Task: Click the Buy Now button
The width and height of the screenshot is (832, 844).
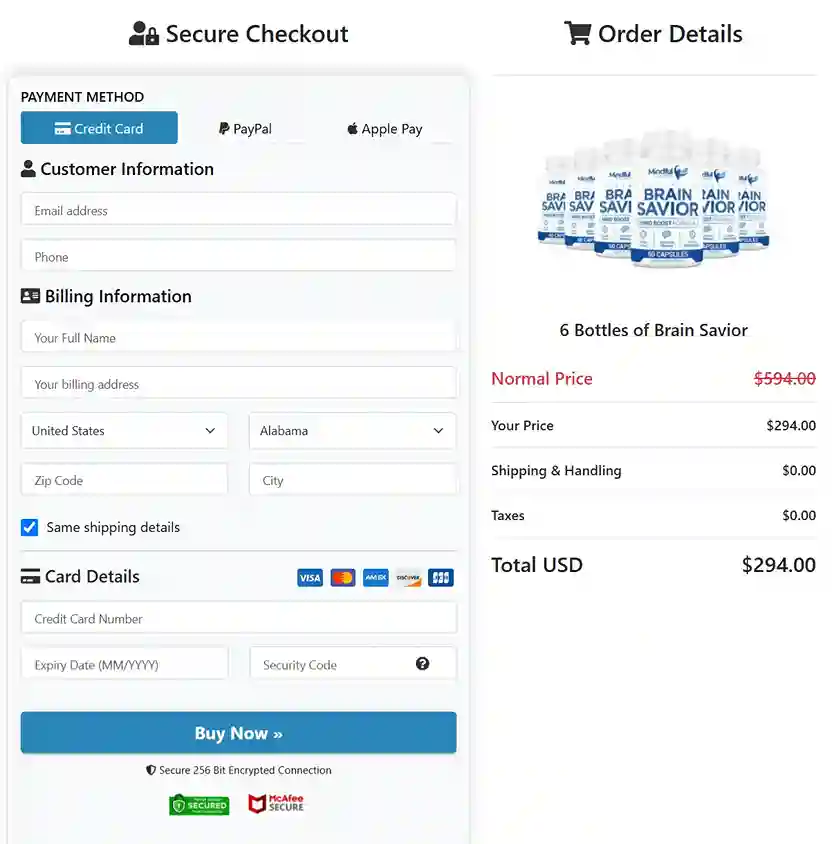Action: (238, 732)
